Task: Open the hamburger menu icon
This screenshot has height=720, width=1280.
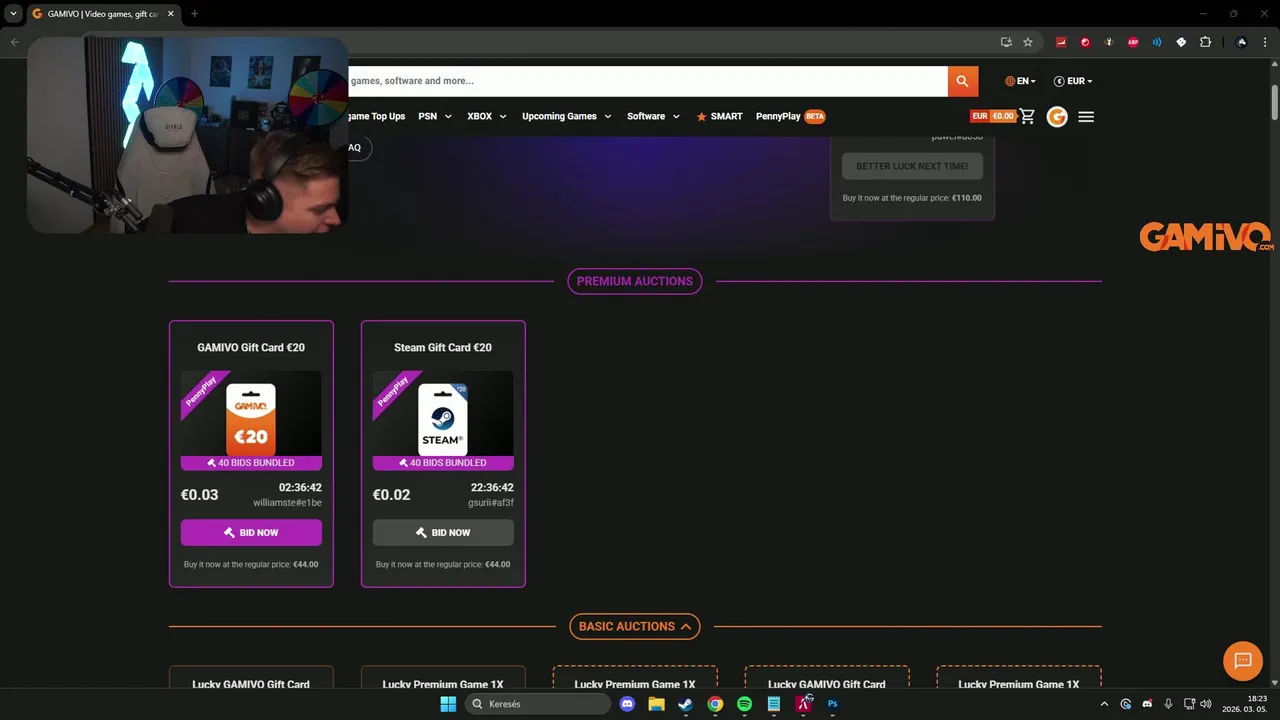Action: (1086, 117)
